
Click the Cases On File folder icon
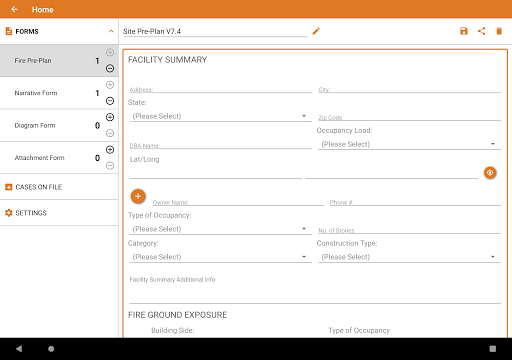[9, 187]
